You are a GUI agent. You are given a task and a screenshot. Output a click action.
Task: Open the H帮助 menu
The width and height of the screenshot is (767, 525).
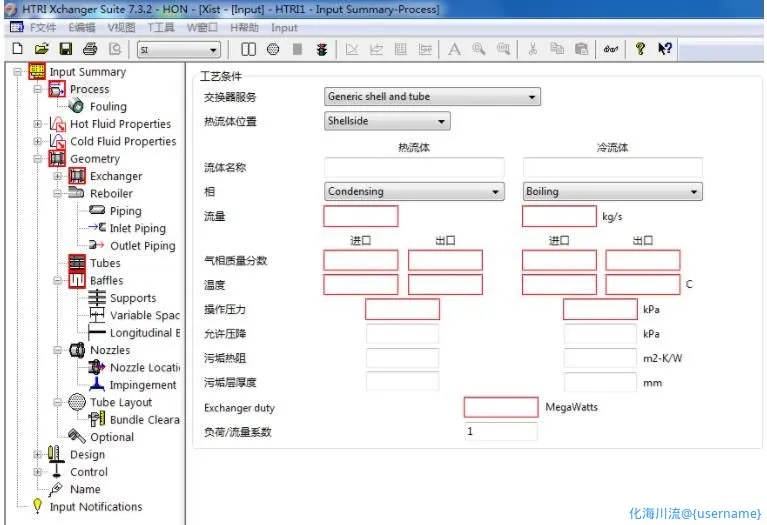244,27
